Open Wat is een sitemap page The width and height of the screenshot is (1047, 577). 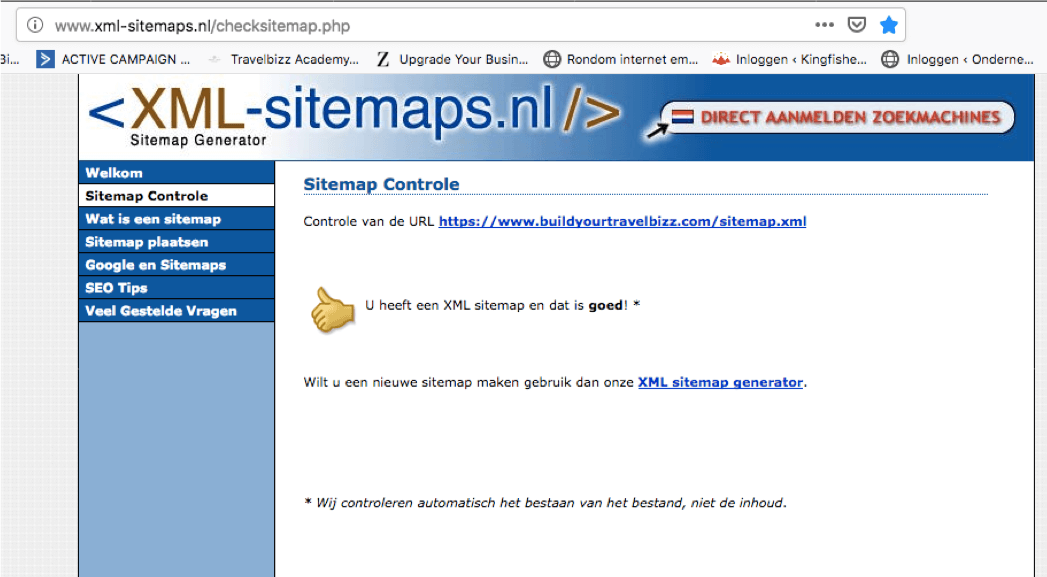(176, 218)
